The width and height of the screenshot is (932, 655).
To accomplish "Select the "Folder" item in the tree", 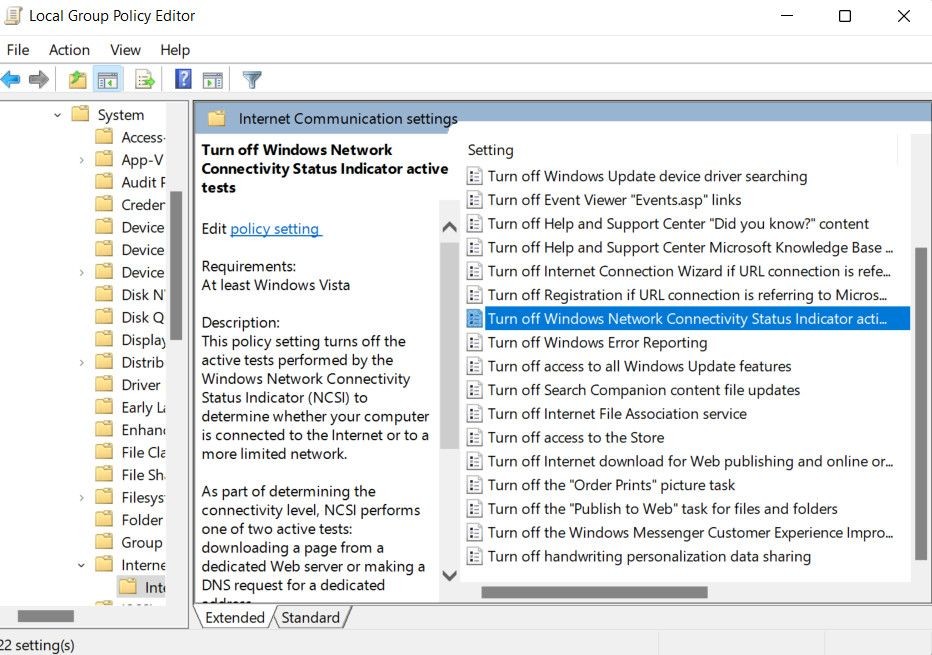I will pyautogui.click(x=130, y=520).
